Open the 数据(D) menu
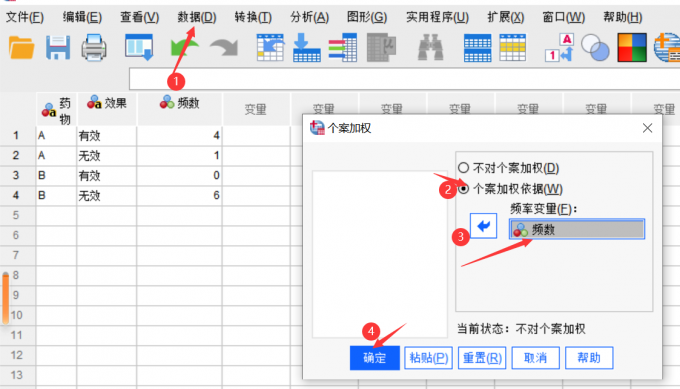 click(196, 17)
